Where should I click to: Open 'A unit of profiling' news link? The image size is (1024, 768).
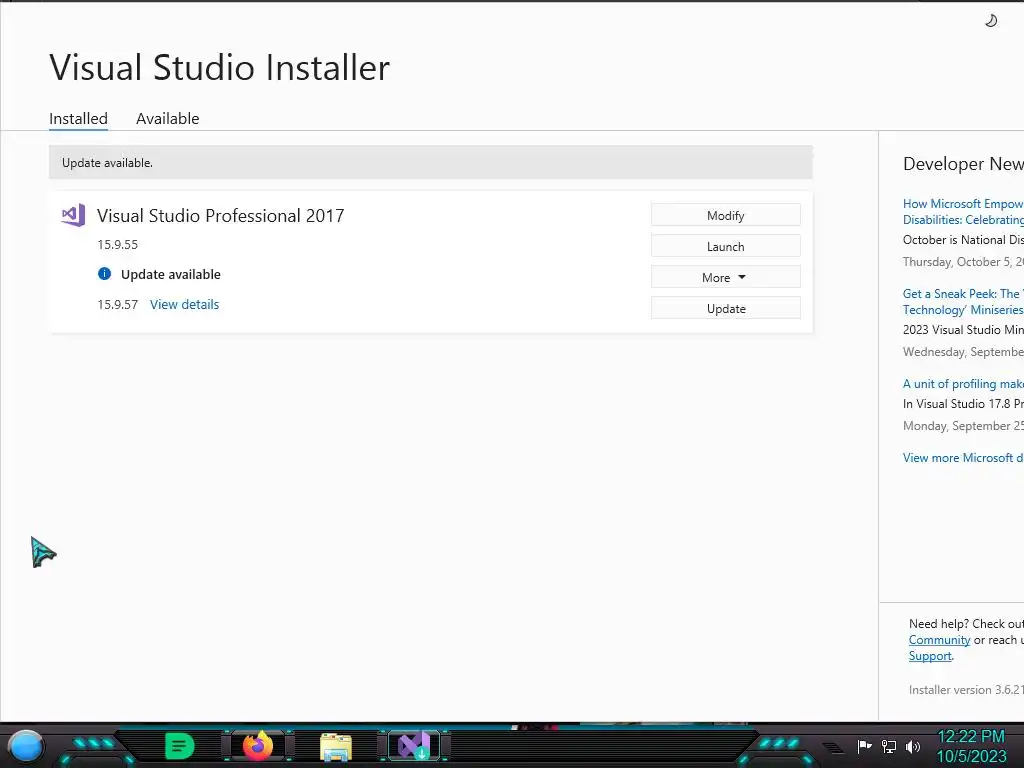coord(963,384)
